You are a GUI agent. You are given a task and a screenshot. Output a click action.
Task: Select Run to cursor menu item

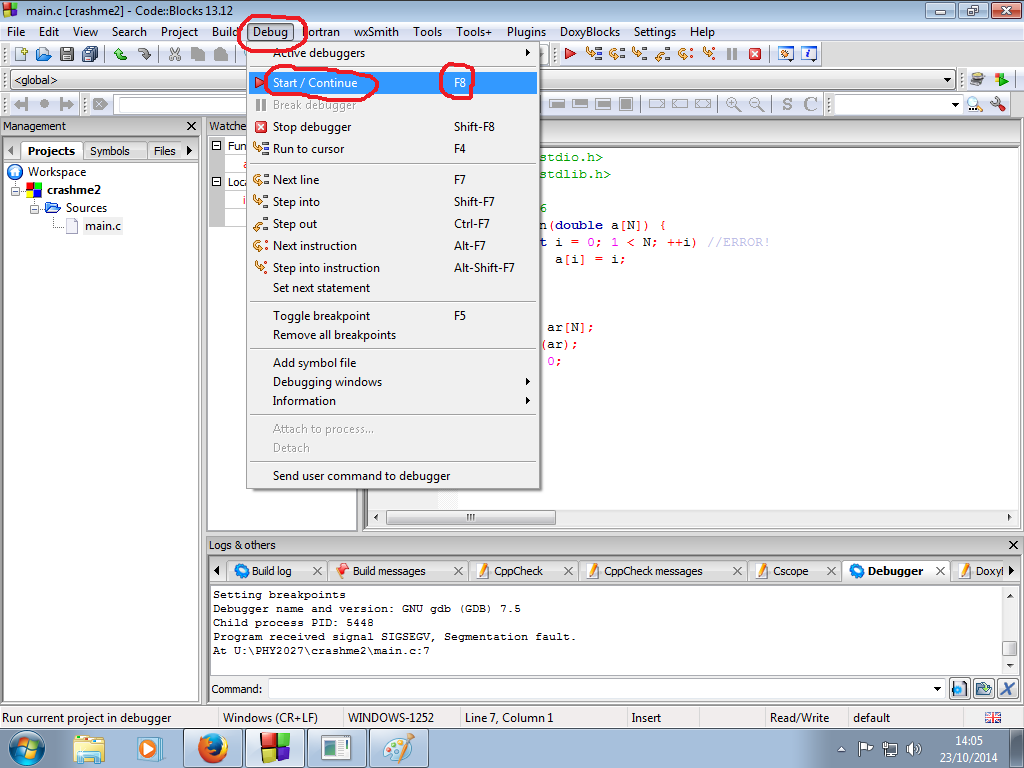[393, 149]
